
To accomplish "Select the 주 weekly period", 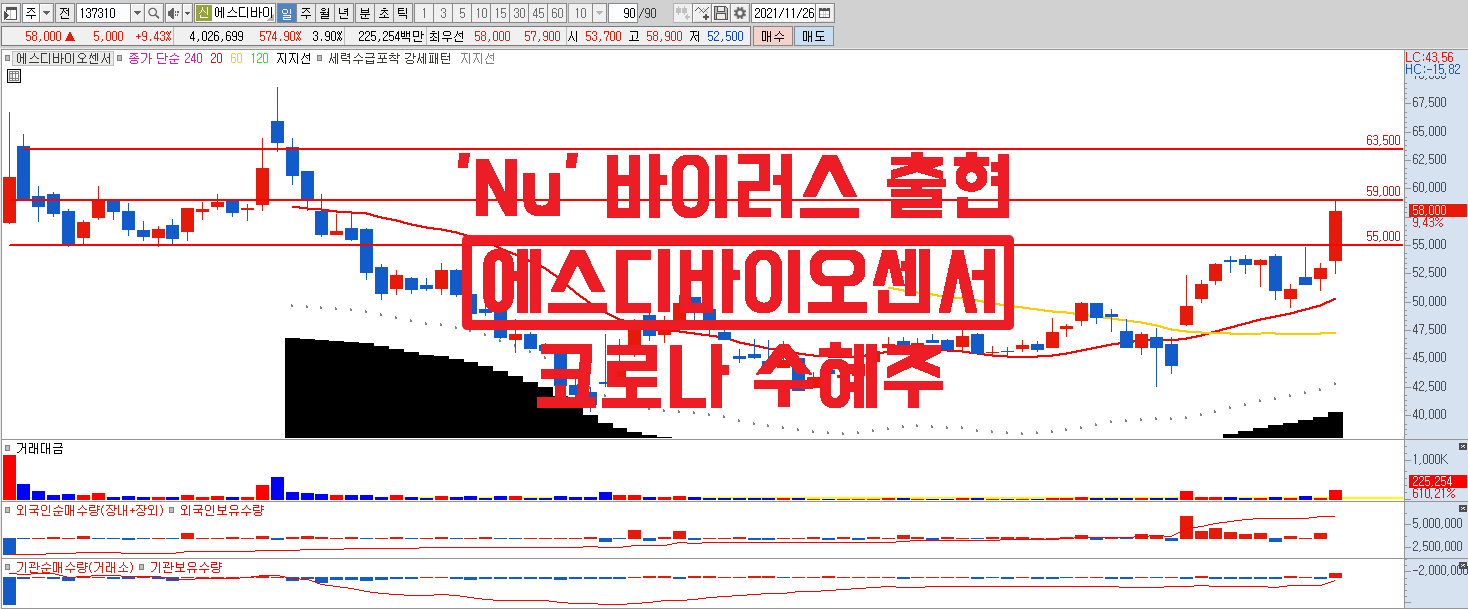I will click(306, 13).
